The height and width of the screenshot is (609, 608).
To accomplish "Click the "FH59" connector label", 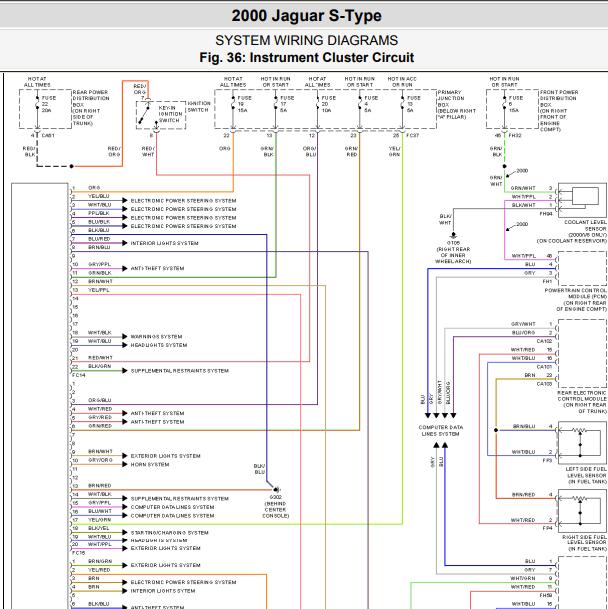I will coord(546,595).
